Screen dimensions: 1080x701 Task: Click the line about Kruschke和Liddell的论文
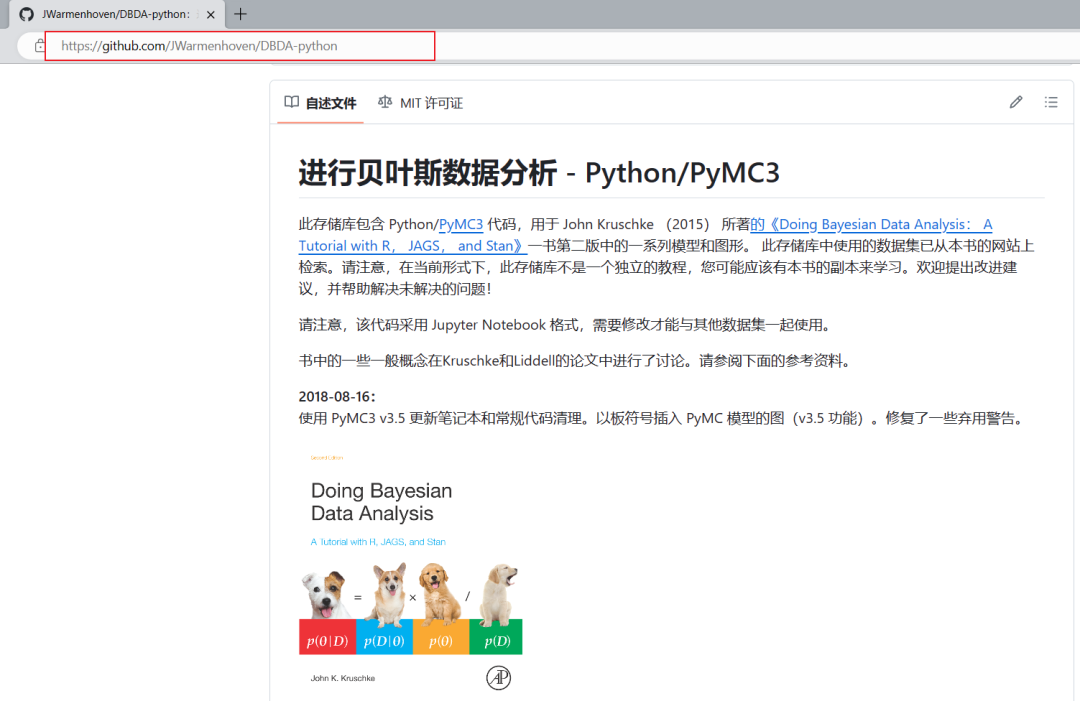[577, 361]
